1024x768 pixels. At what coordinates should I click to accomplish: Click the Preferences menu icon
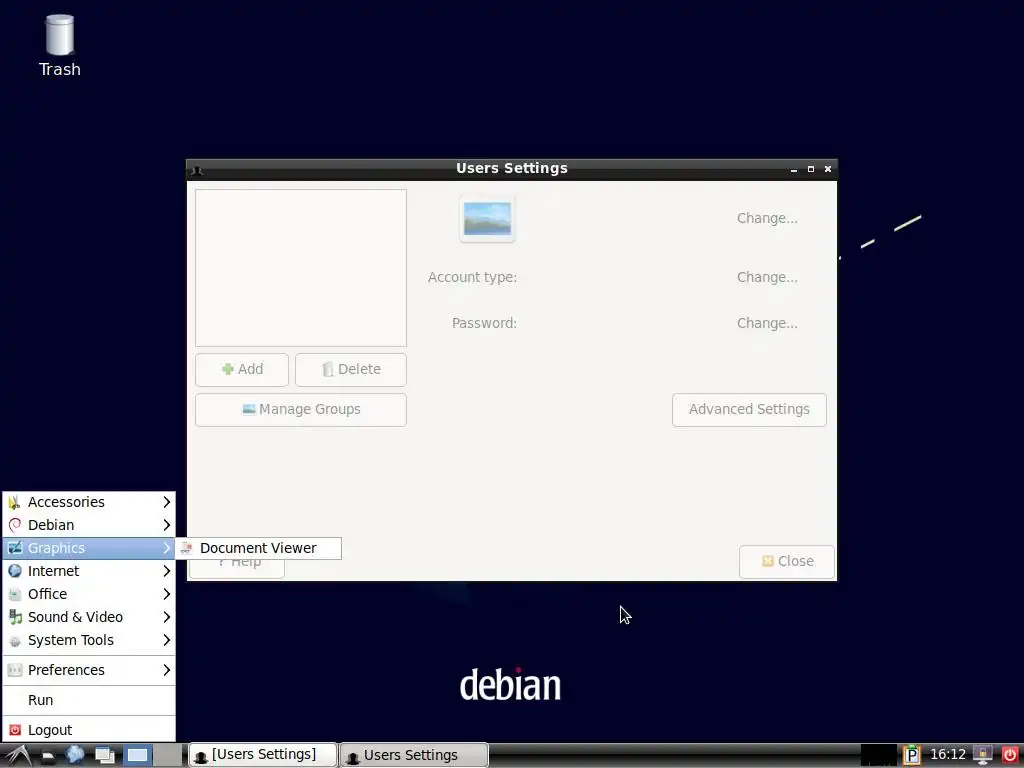[14, 670]
